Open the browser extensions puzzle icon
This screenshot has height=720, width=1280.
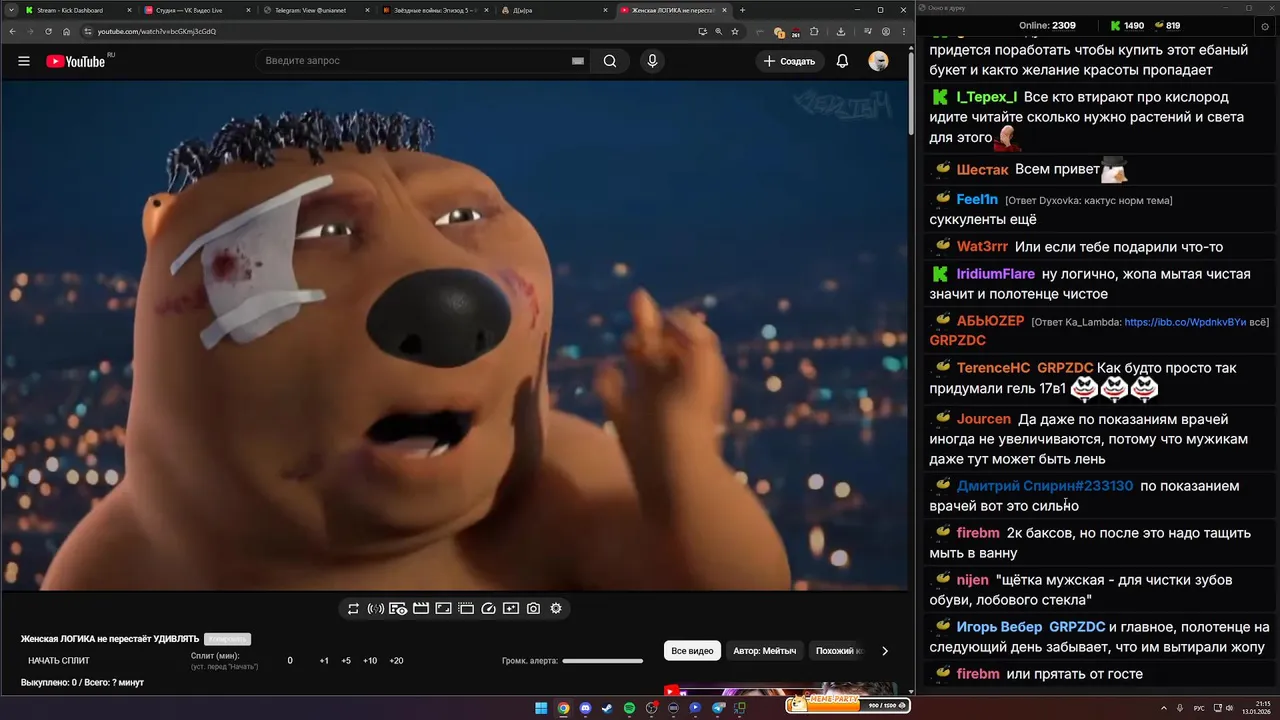tap(814, 31)
